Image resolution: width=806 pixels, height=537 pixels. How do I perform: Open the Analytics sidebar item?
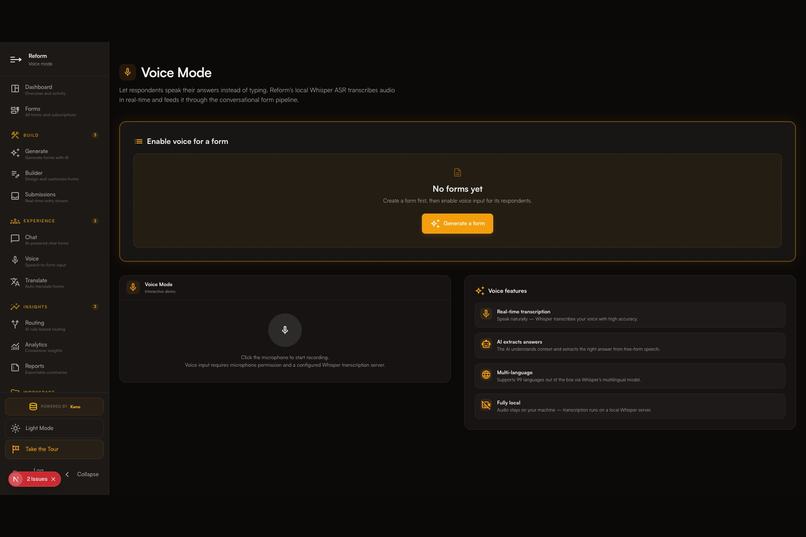click(x=54, y=346)
